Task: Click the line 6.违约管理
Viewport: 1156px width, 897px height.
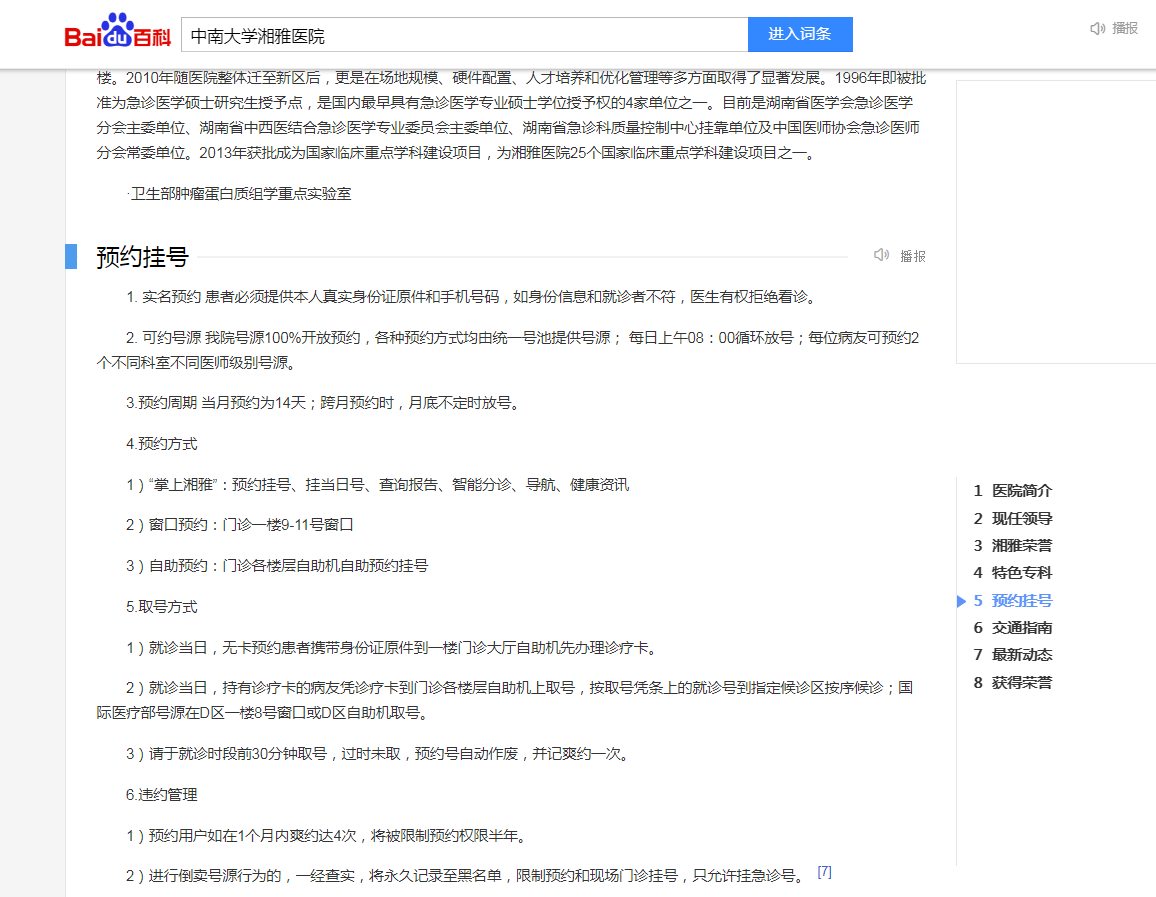Action: (x=161, y=795)
